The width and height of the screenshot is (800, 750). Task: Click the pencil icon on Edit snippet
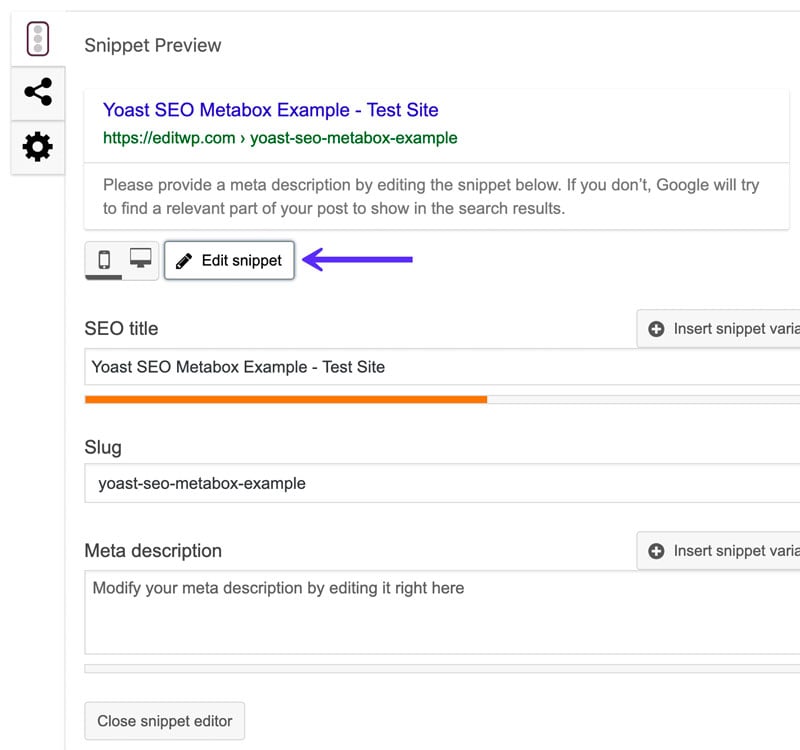point(184,261)
